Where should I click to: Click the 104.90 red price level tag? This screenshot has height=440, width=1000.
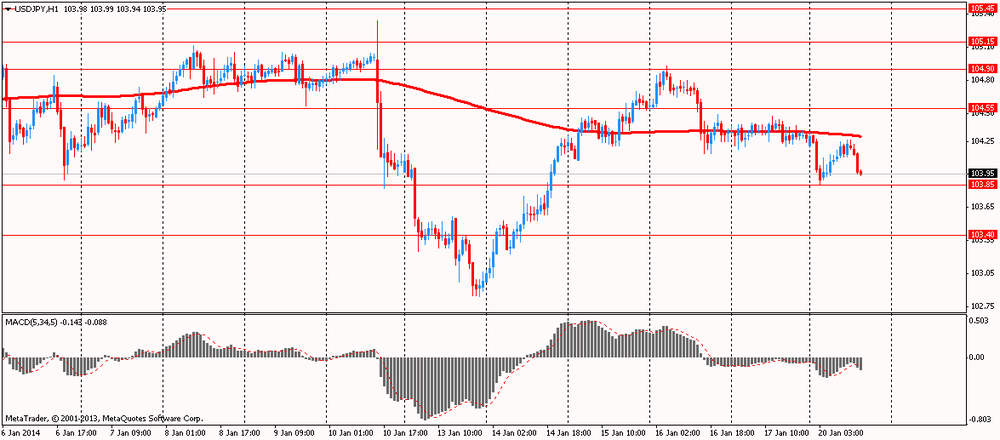point(982,69)
